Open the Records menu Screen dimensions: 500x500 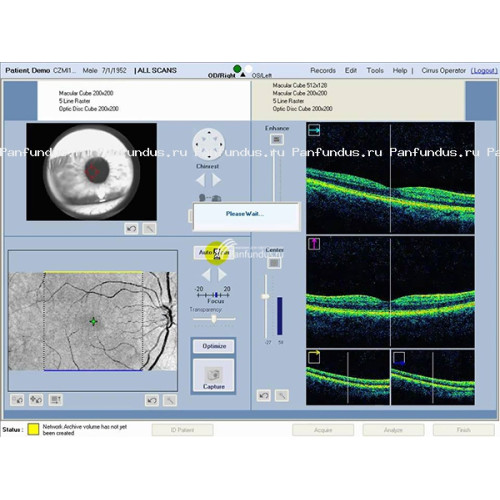click(323, 70)
